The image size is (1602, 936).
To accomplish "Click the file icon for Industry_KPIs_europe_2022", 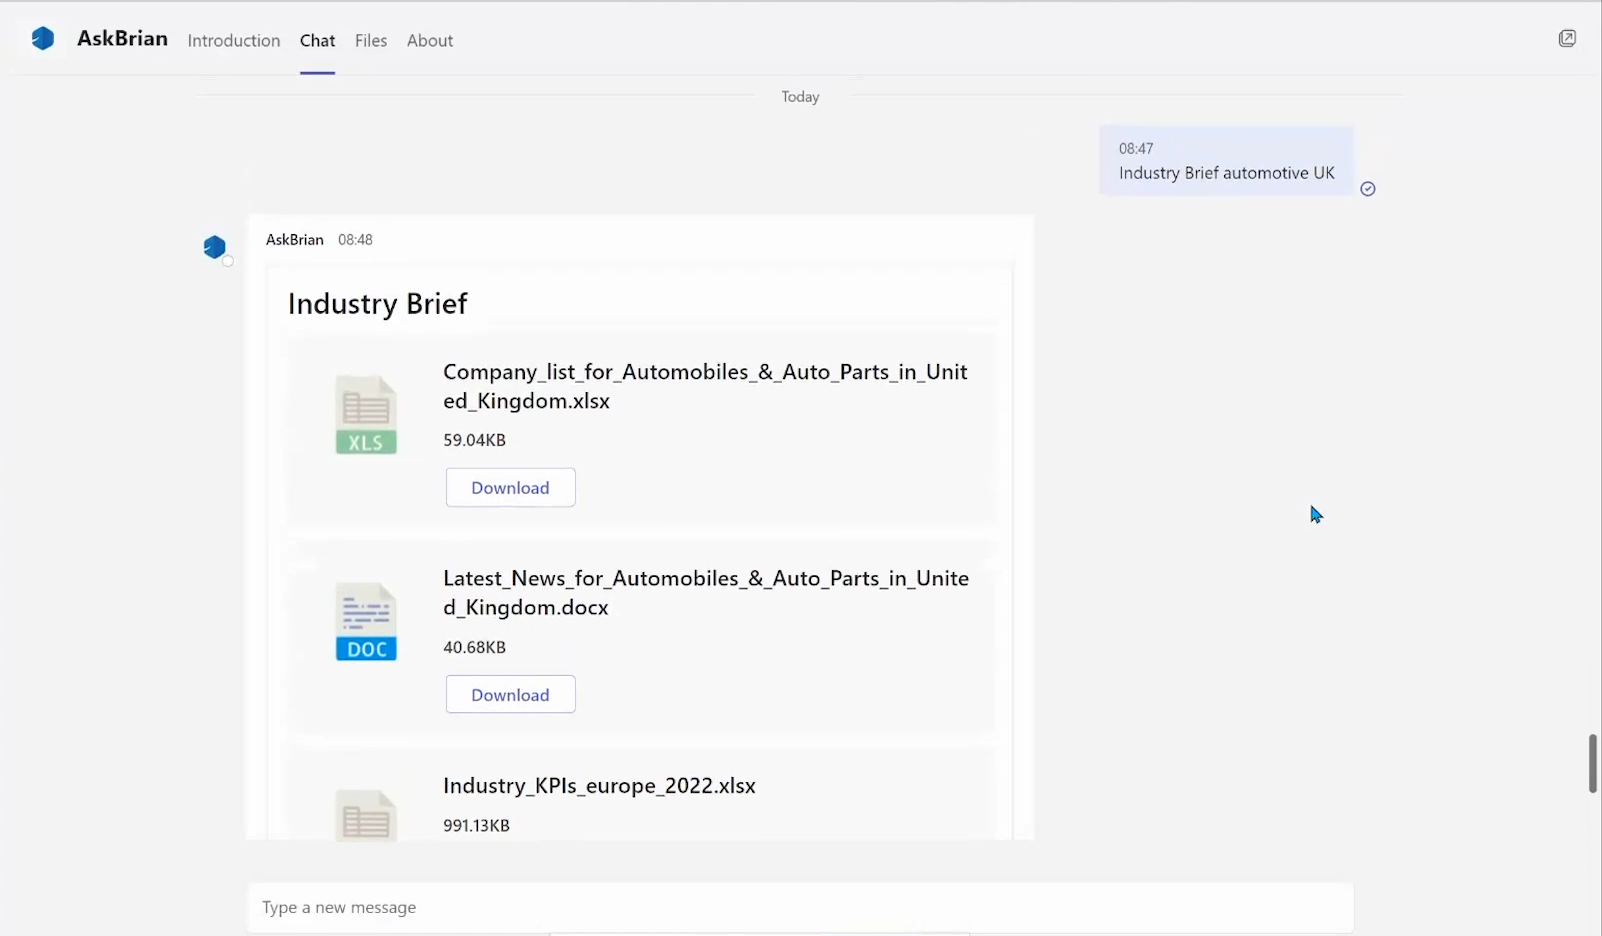I will click(x=366, y=815).
